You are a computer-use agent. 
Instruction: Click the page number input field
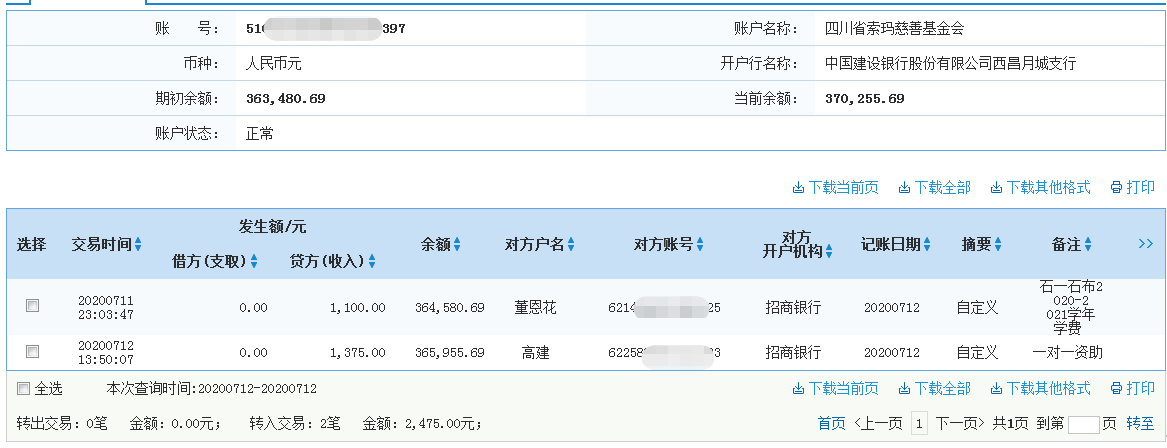tap(1083, 424)
